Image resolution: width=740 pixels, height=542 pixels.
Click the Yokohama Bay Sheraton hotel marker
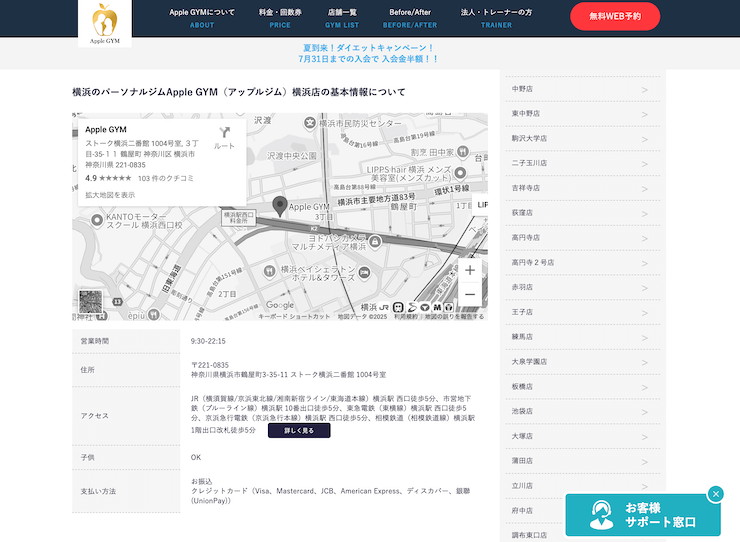coord(364,273)
